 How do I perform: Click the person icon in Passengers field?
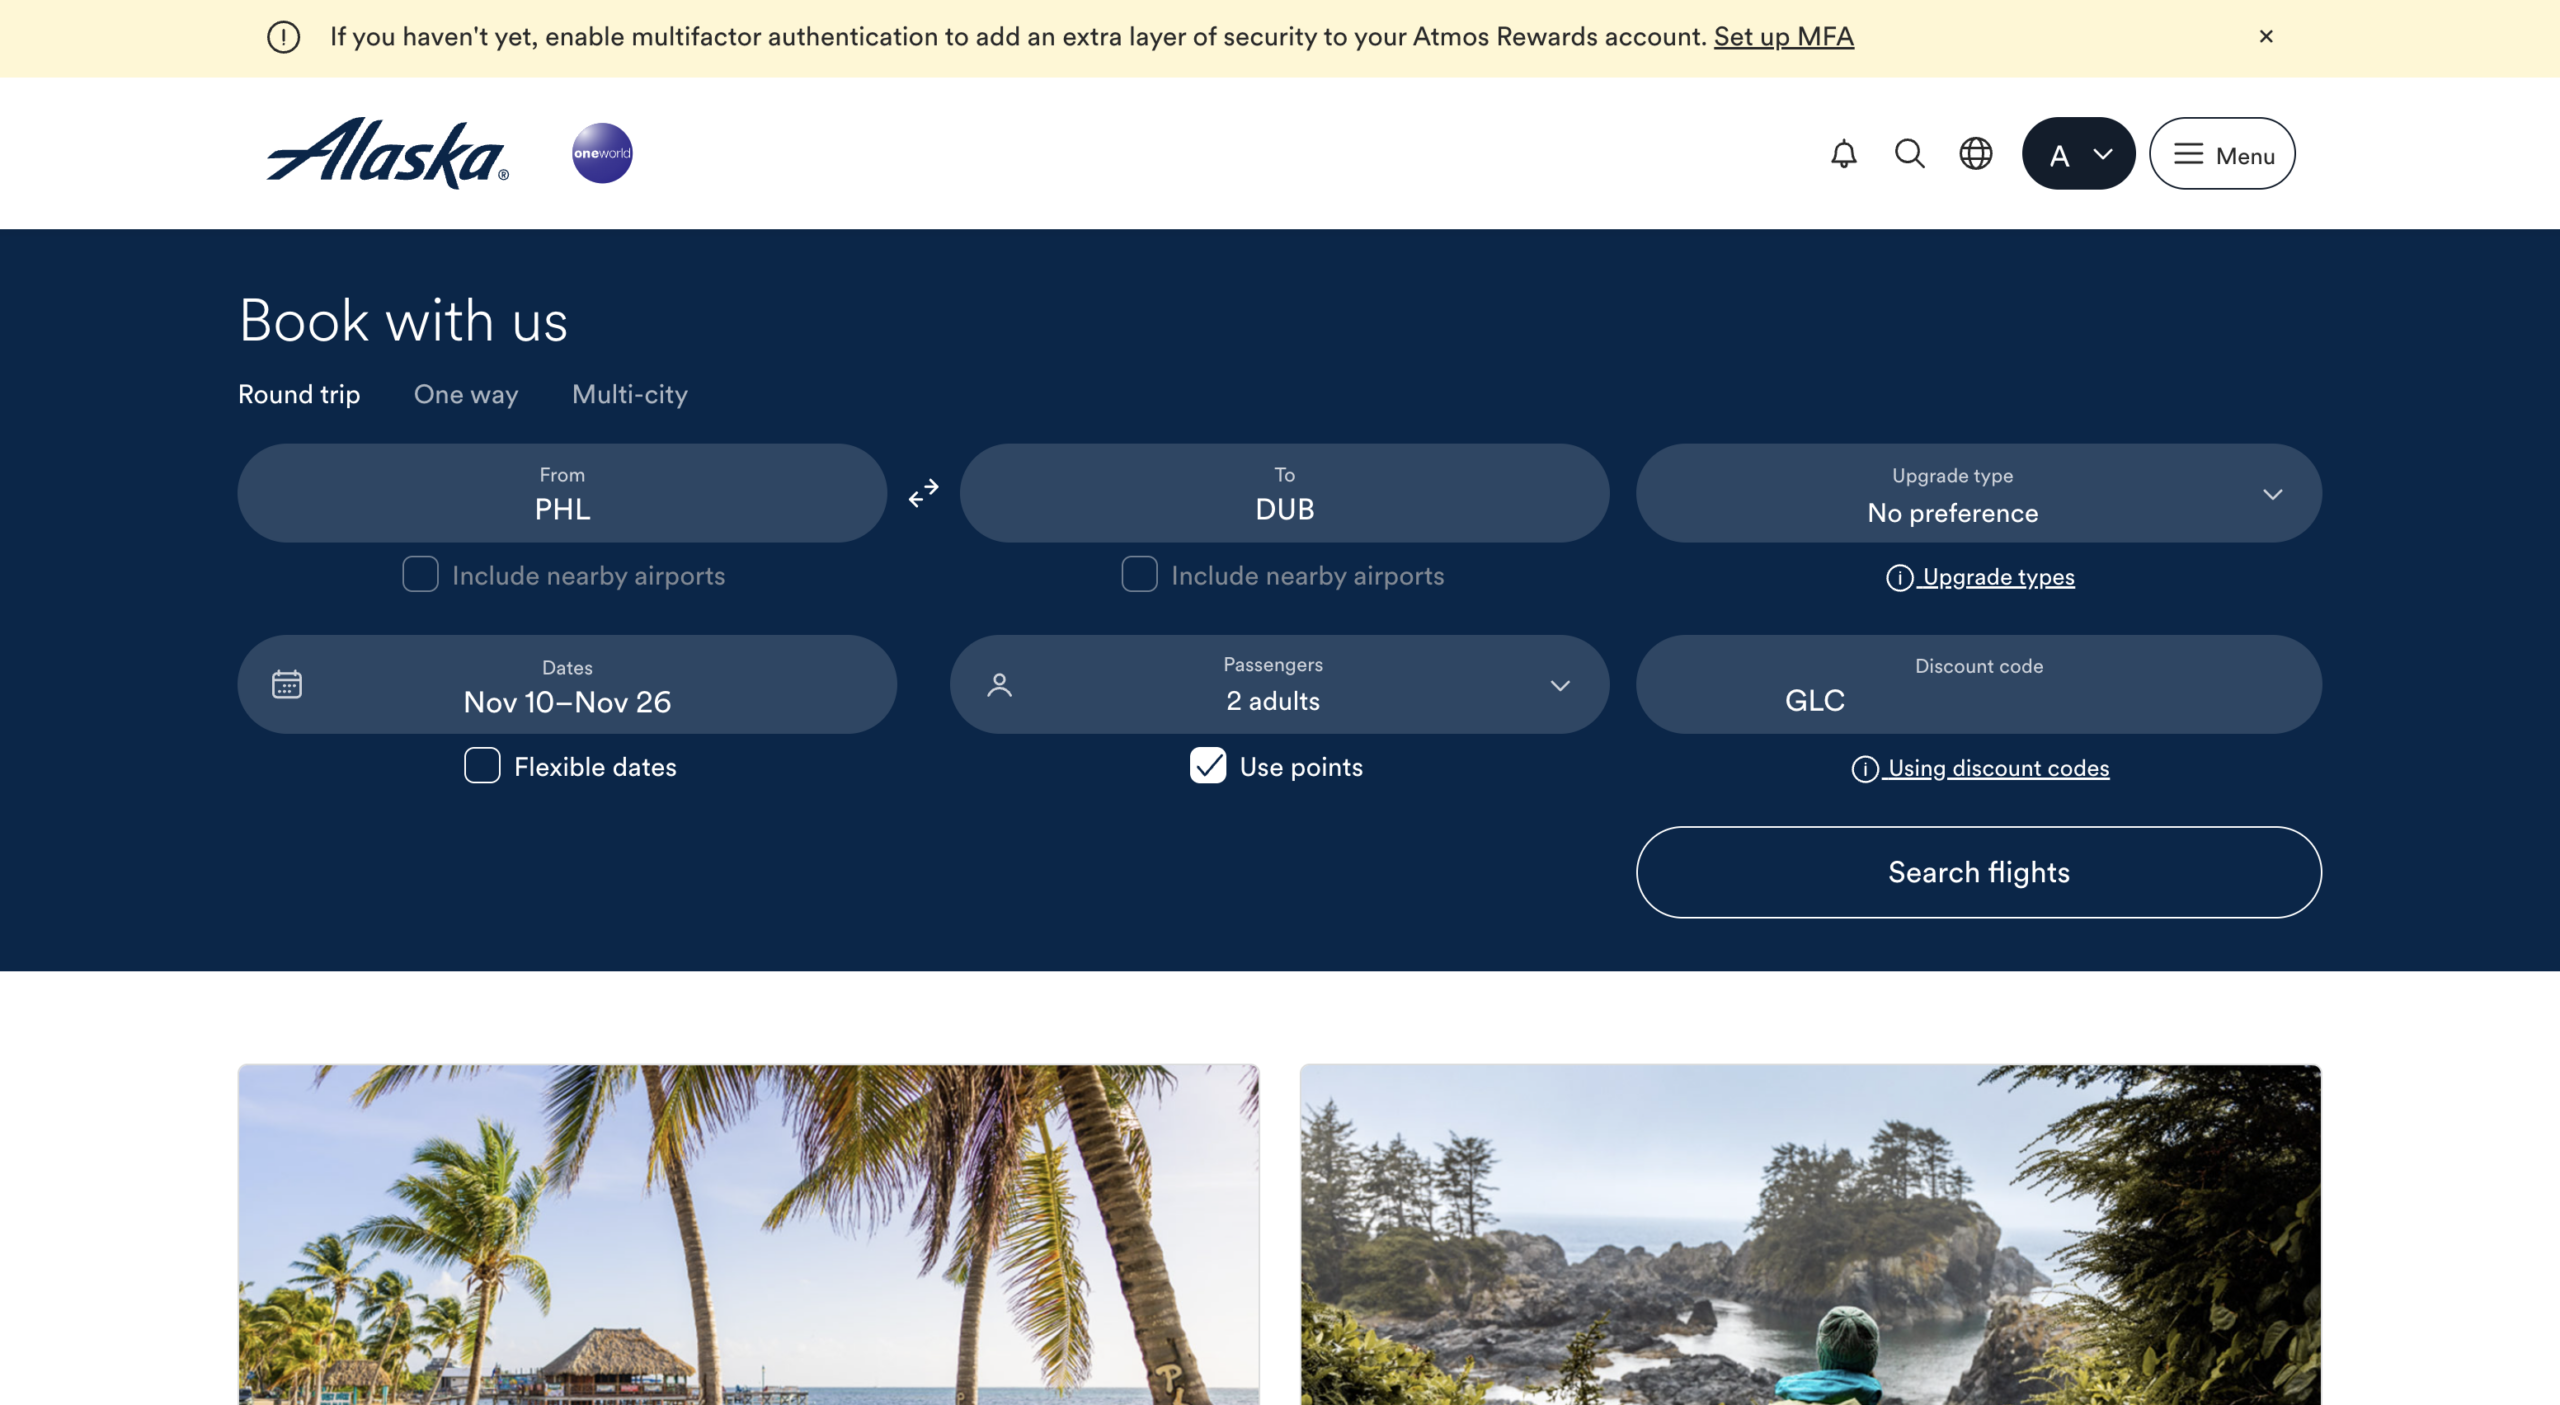tap(999, 685)
